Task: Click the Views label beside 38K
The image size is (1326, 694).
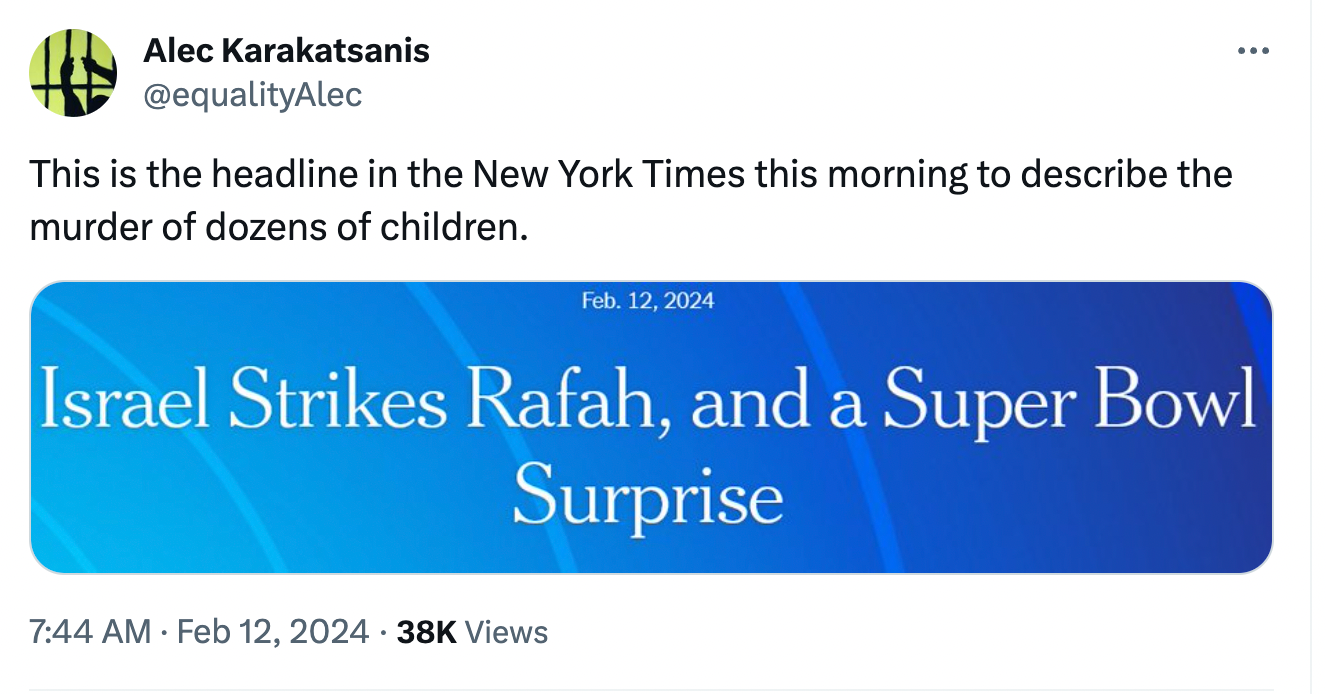Action: pos(506,631)
